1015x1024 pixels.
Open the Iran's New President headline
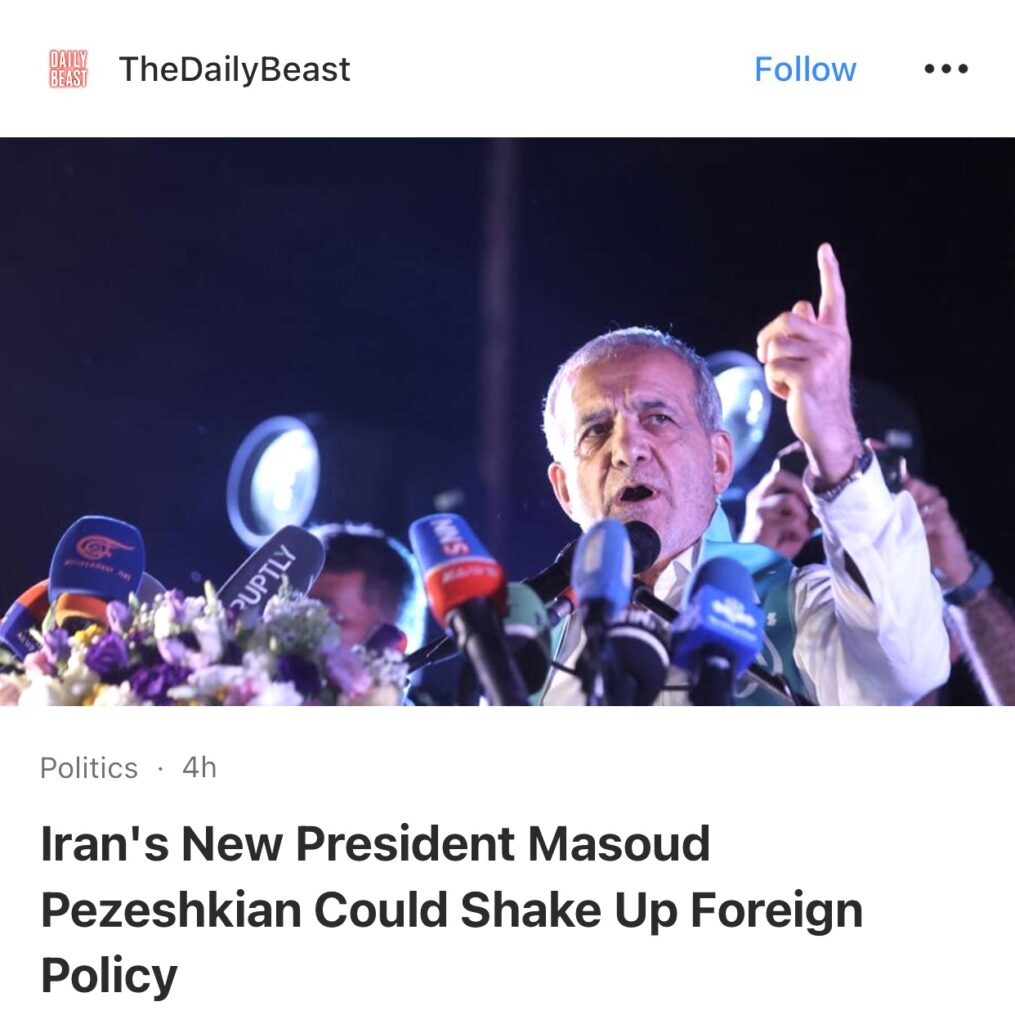452,909
